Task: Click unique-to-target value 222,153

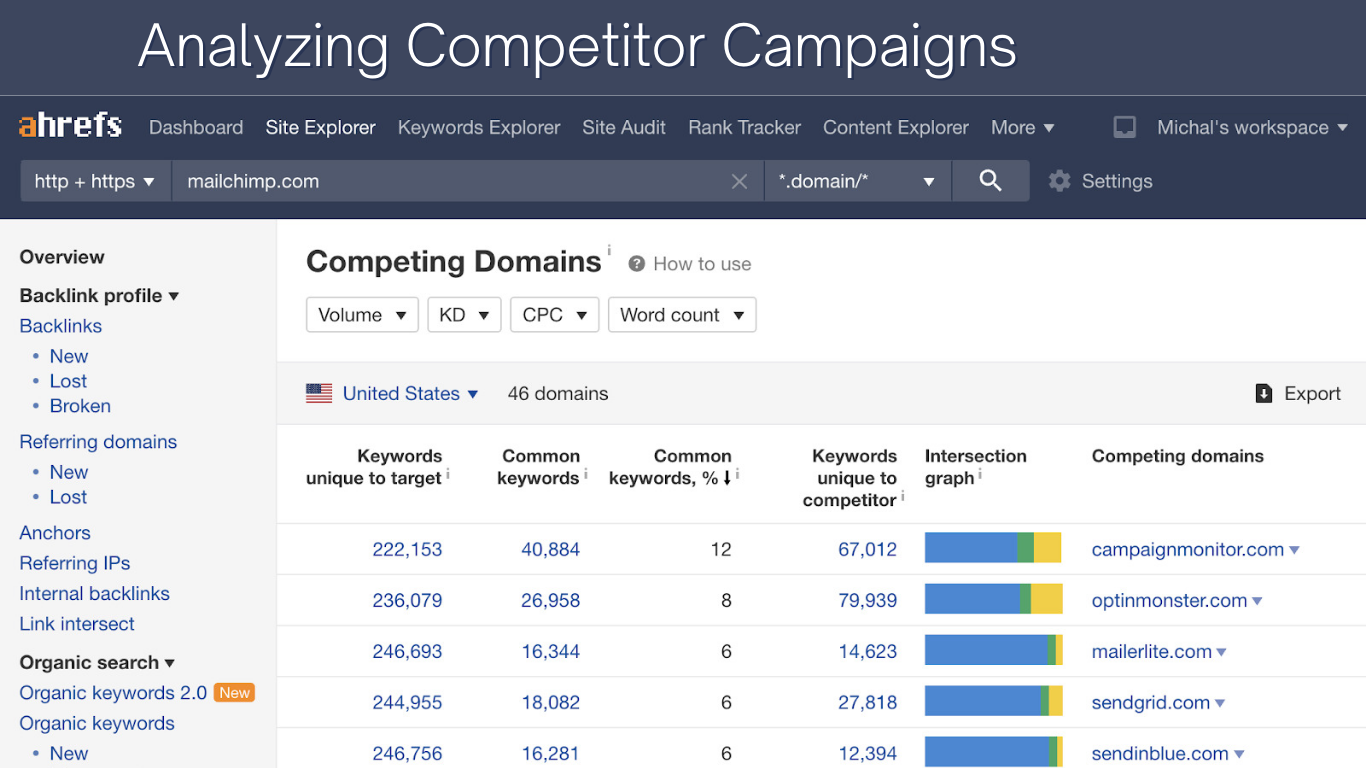Action: (x=407, y=550)
